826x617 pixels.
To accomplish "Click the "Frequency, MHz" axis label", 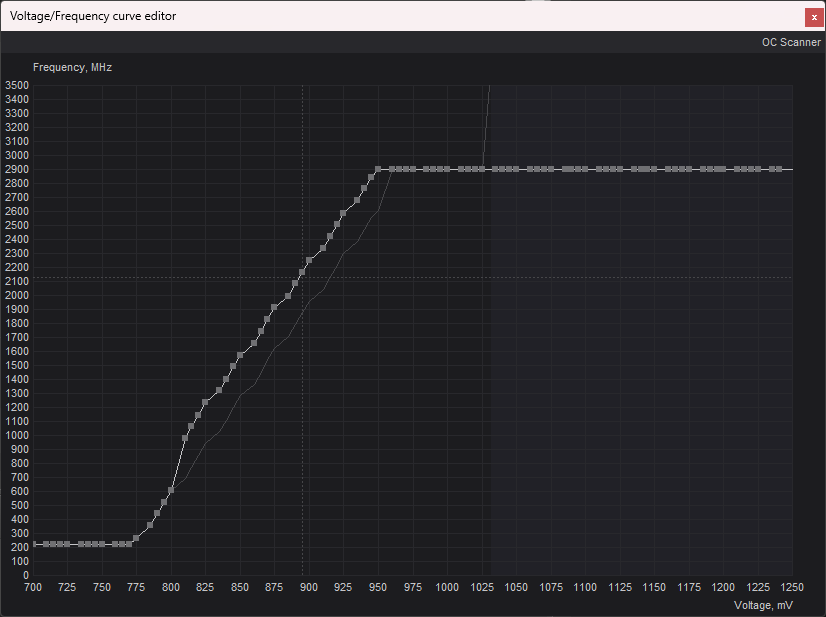I will tap(72, 67).
